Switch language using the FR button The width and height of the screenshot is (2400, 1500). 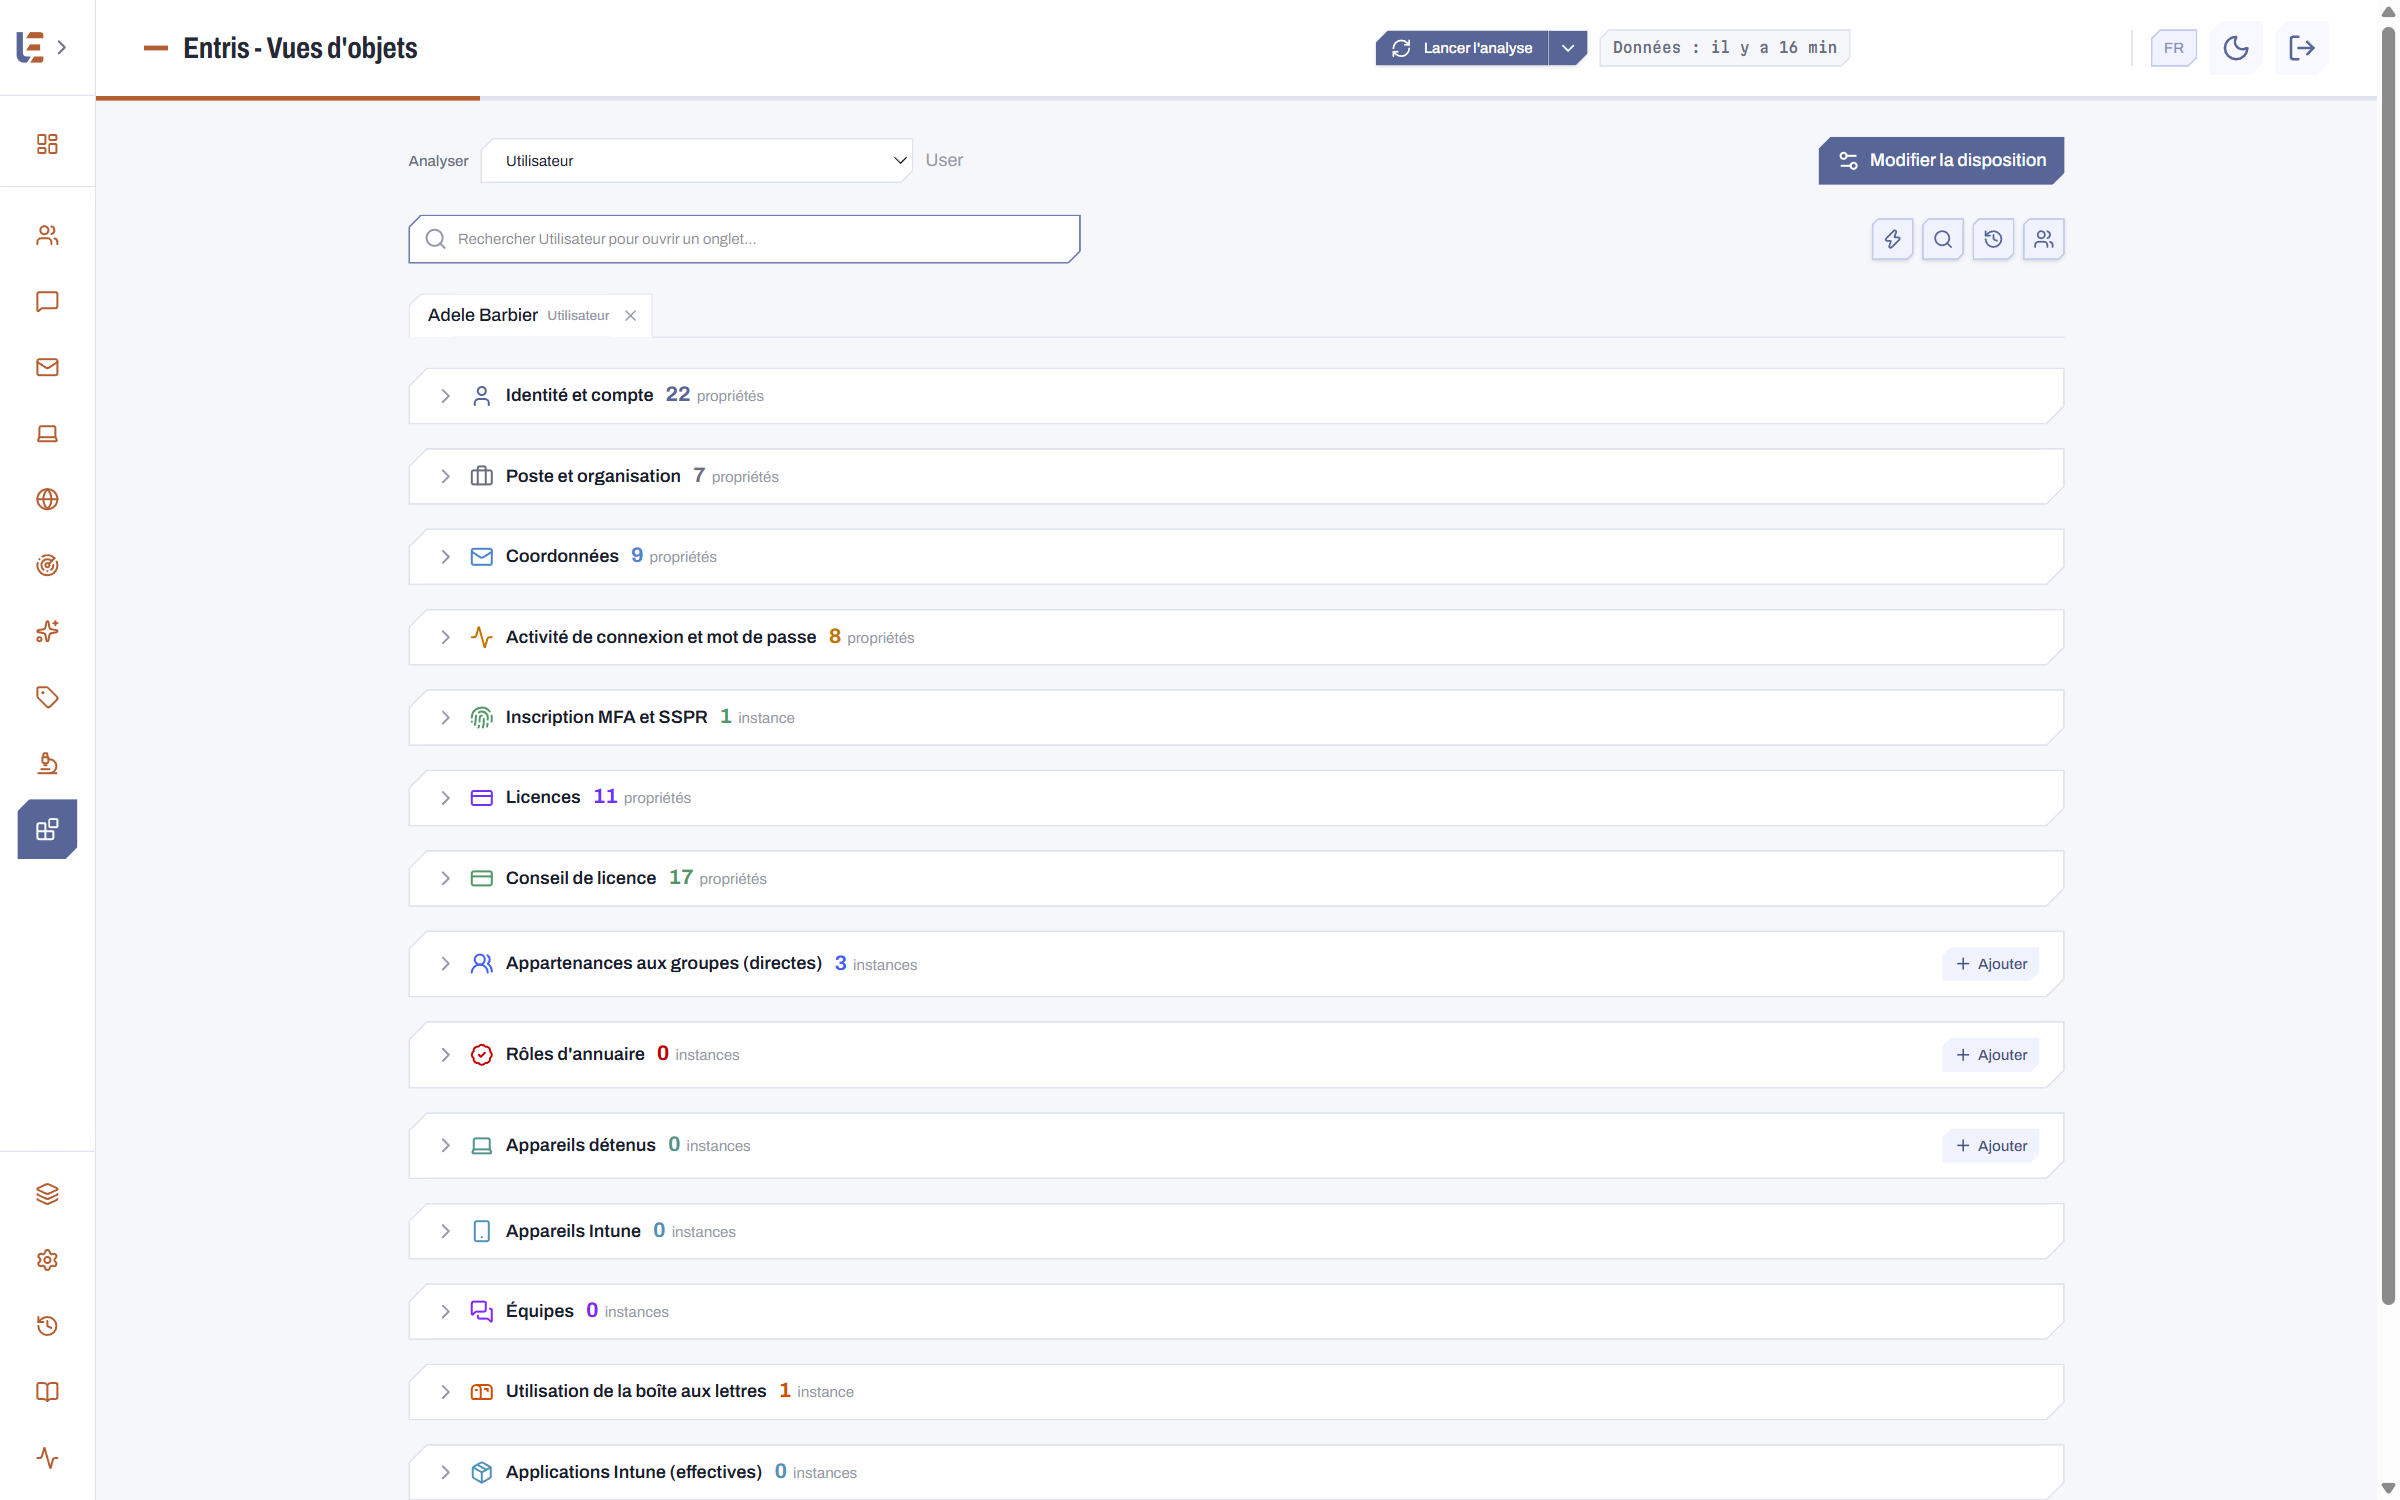(x=2174, y=48)
